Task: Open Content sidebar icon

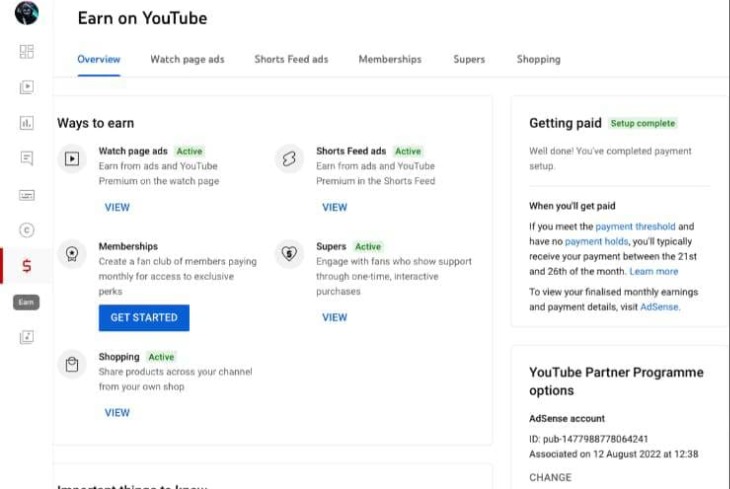Action: pyautogui.click(x=27, y=87)
